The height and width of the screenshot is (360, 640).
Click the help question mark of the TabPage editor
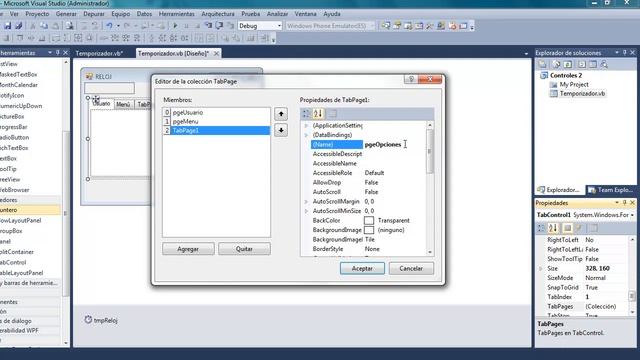pyautogui.click(x=411, y=79)
